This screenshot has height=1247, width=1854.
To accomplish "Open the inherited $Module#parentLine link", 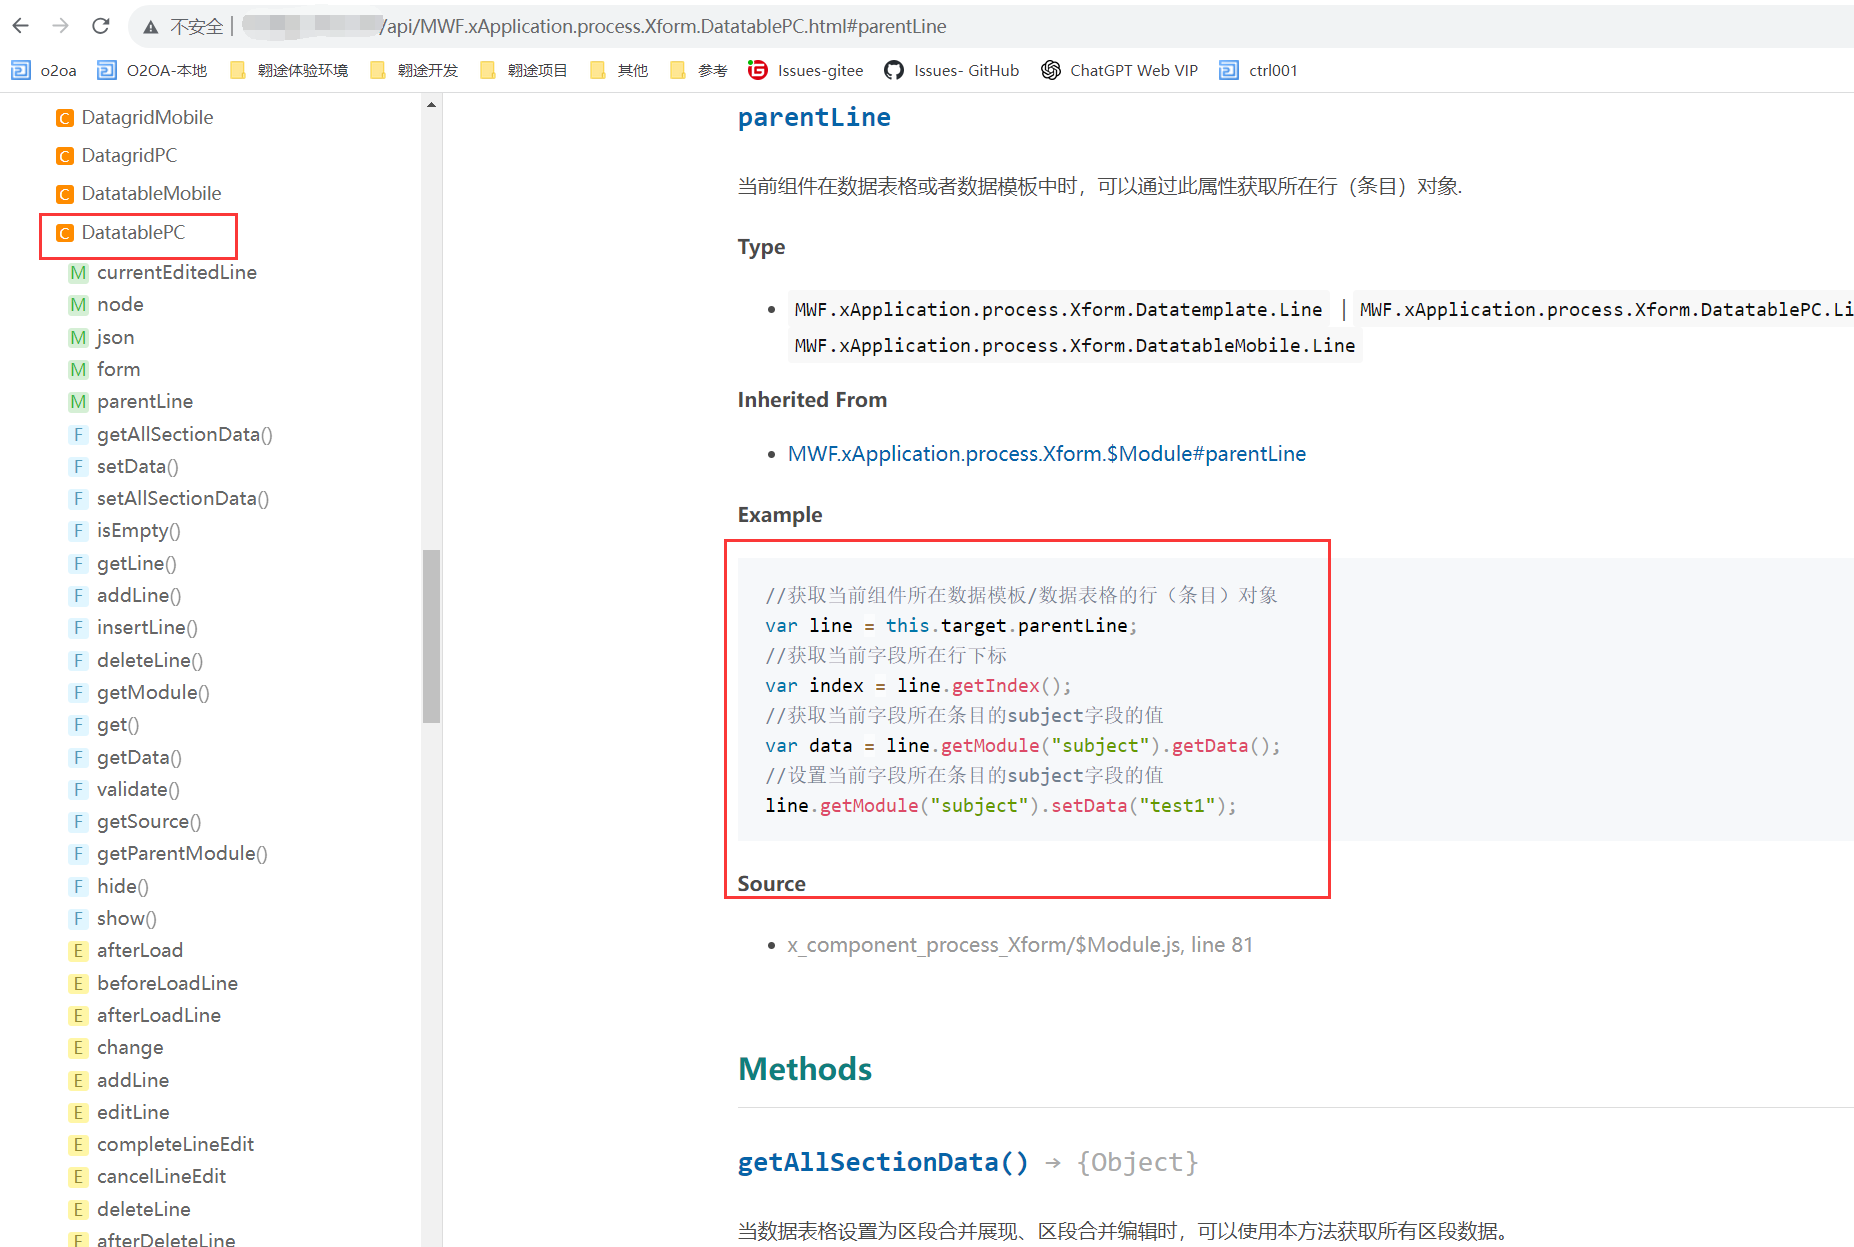I will 1046,454.
